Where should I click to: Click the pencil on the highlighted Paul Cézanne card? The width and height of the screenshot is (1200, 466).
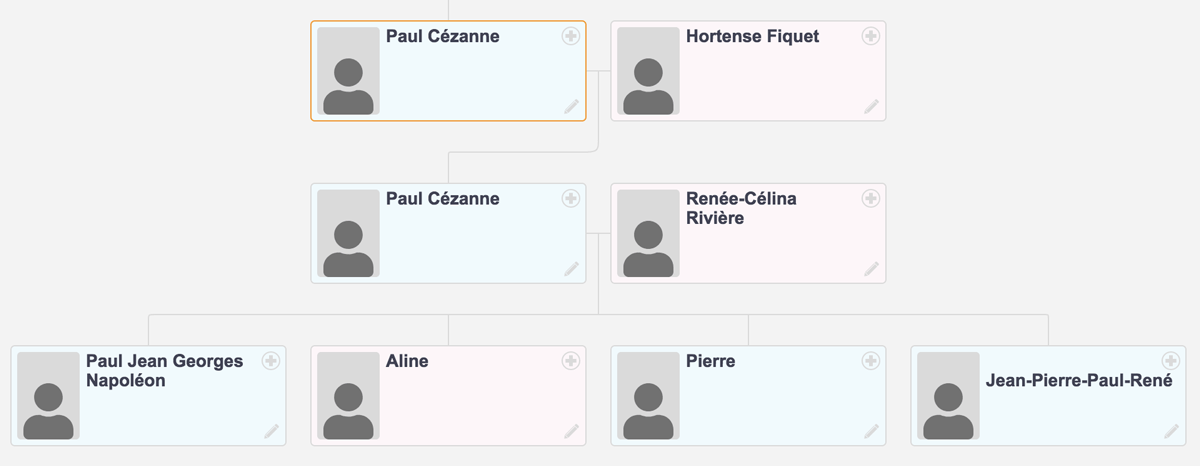[x=571, y=106]
